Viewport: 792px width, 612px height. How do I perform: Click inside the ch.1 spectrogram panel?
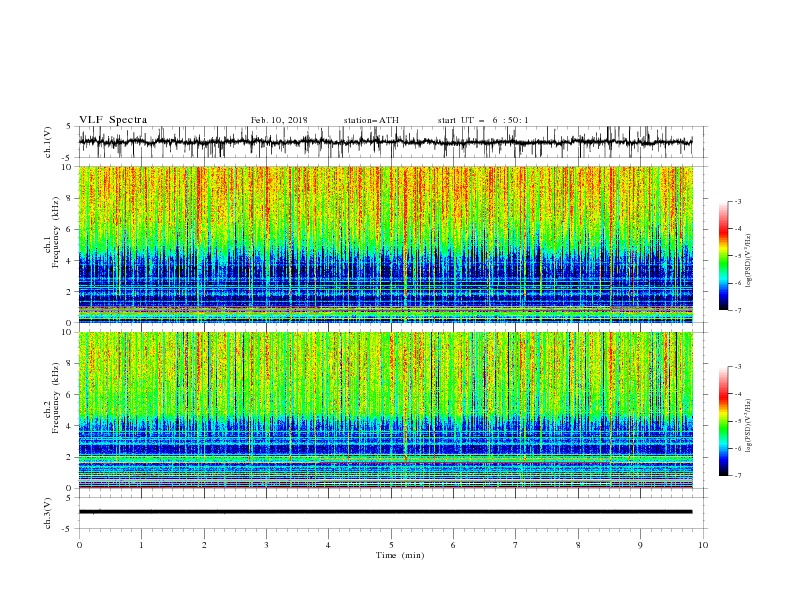[x=385, y=244]
